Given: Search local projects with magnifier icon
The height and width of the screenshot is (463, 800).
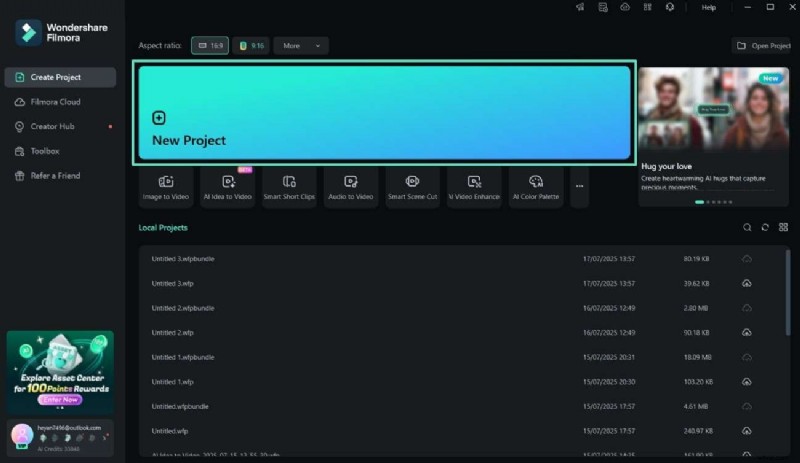Looking at the screenshot, I should (747, 228).
